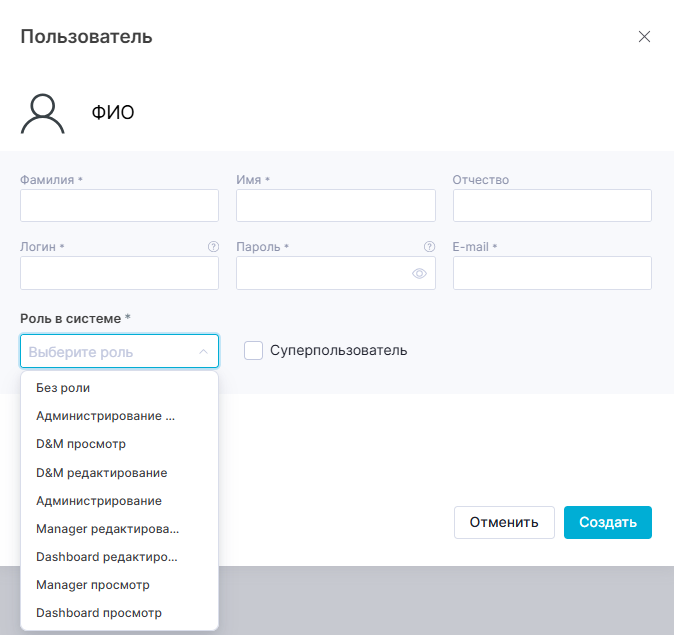Click the help icon next to Пароль

tap(429, 246)
